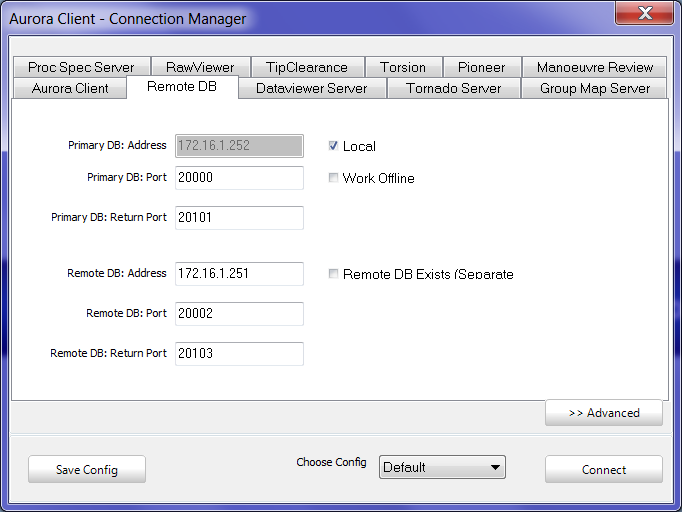The height and width of the screenshot is (512, 682).
Task: Uncheck the Local checkbox
Action: (333, 146)
